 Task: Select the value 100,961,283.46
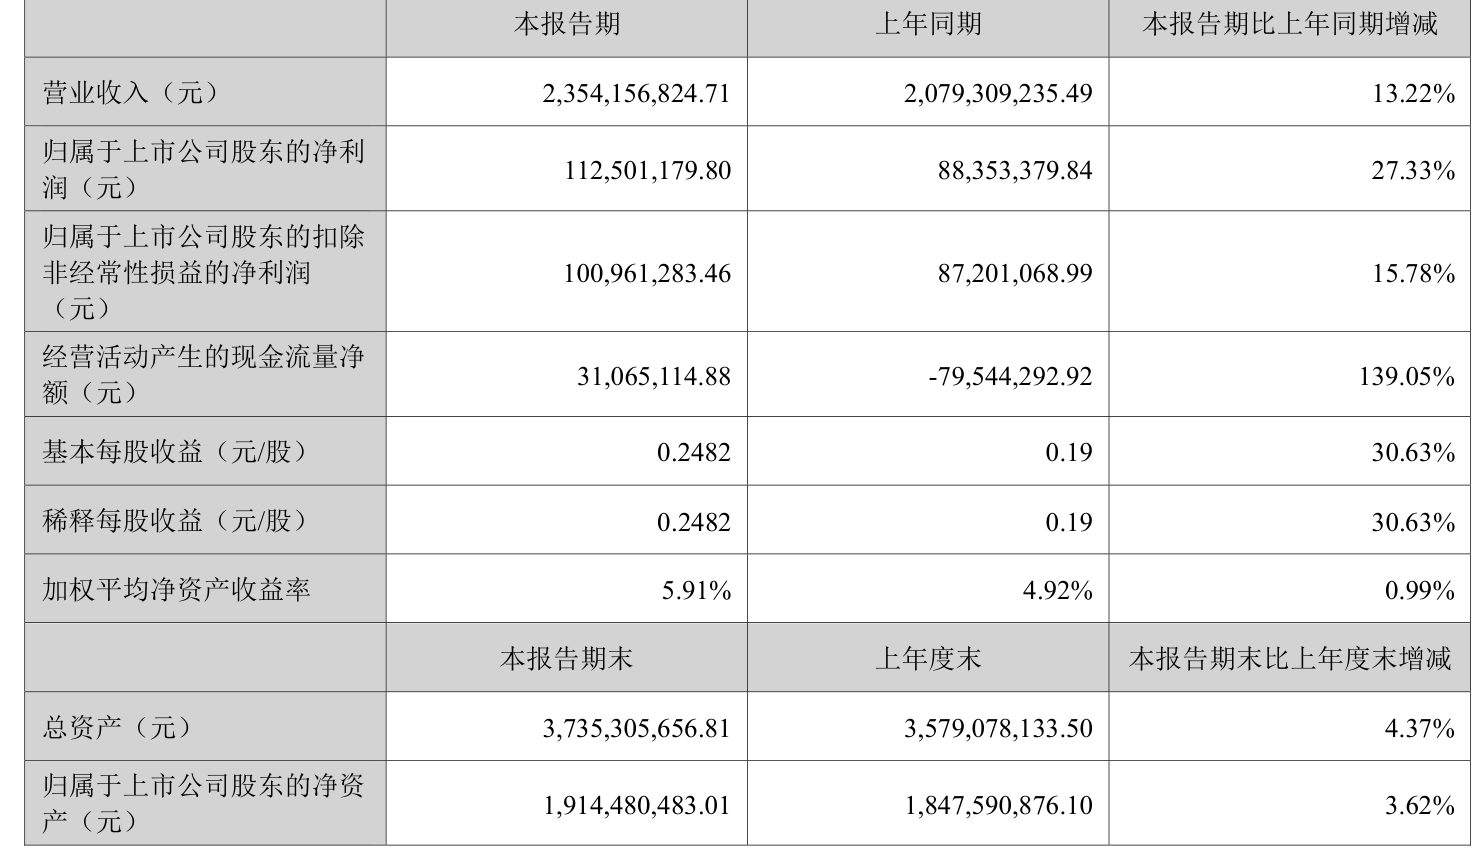coord(648,272)
